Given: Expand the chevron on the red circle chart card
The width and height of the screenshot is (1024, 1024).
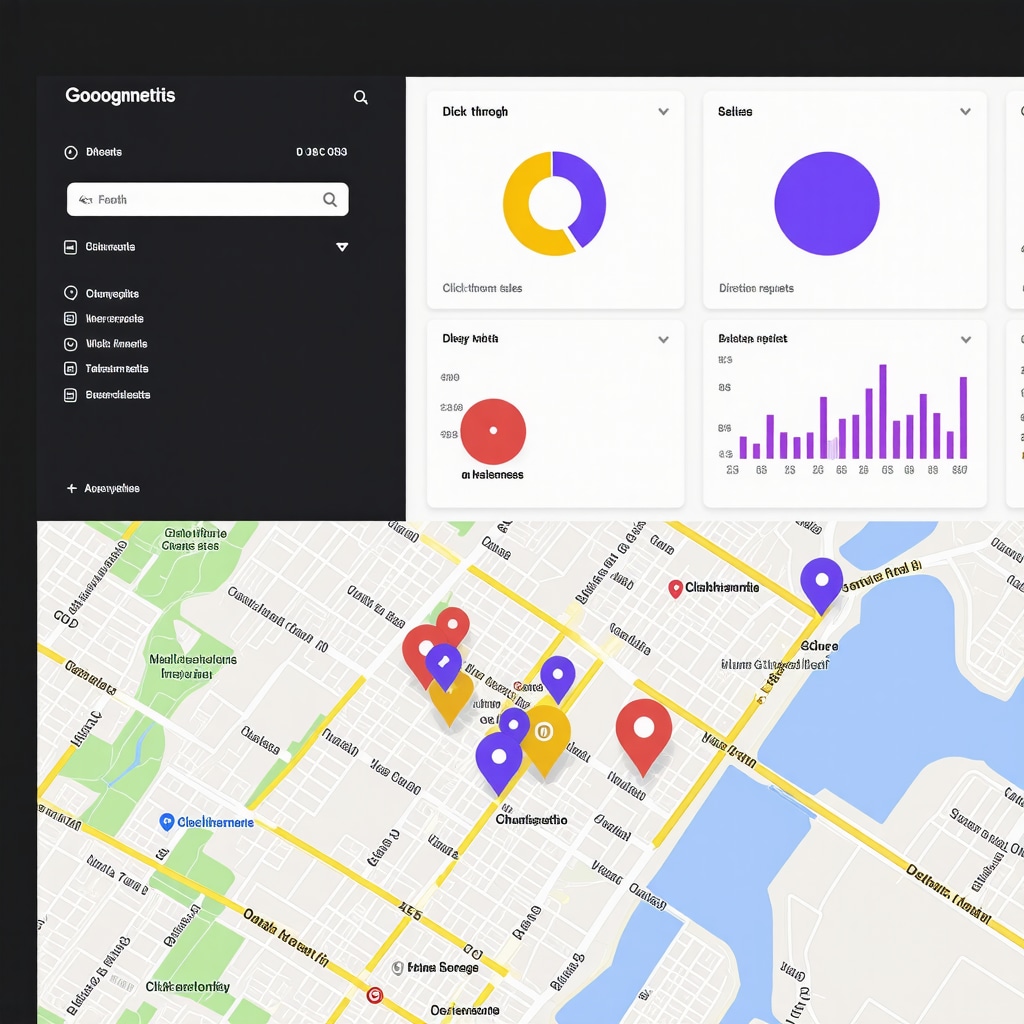Looking at the screenshot, I should [664, 340].
